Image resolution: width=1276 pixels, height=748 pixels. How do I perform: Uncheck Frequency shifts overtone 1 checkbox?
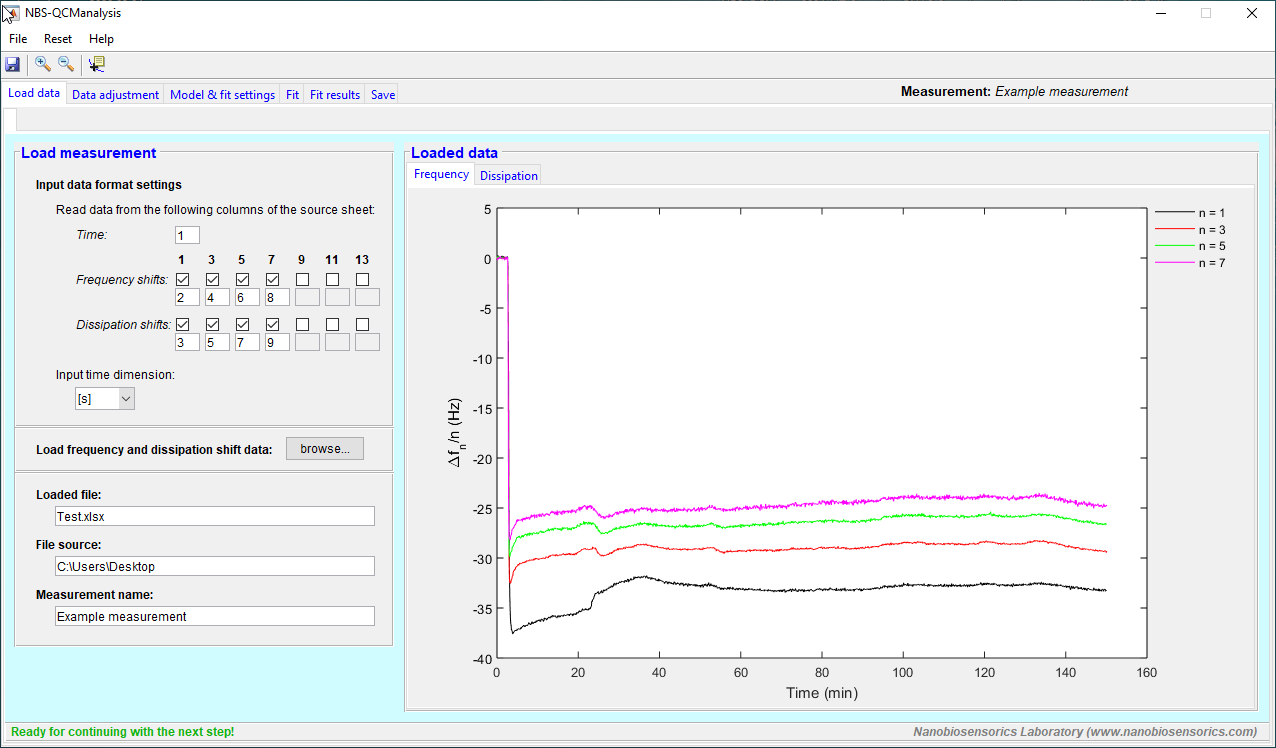(x=182, y=280)
